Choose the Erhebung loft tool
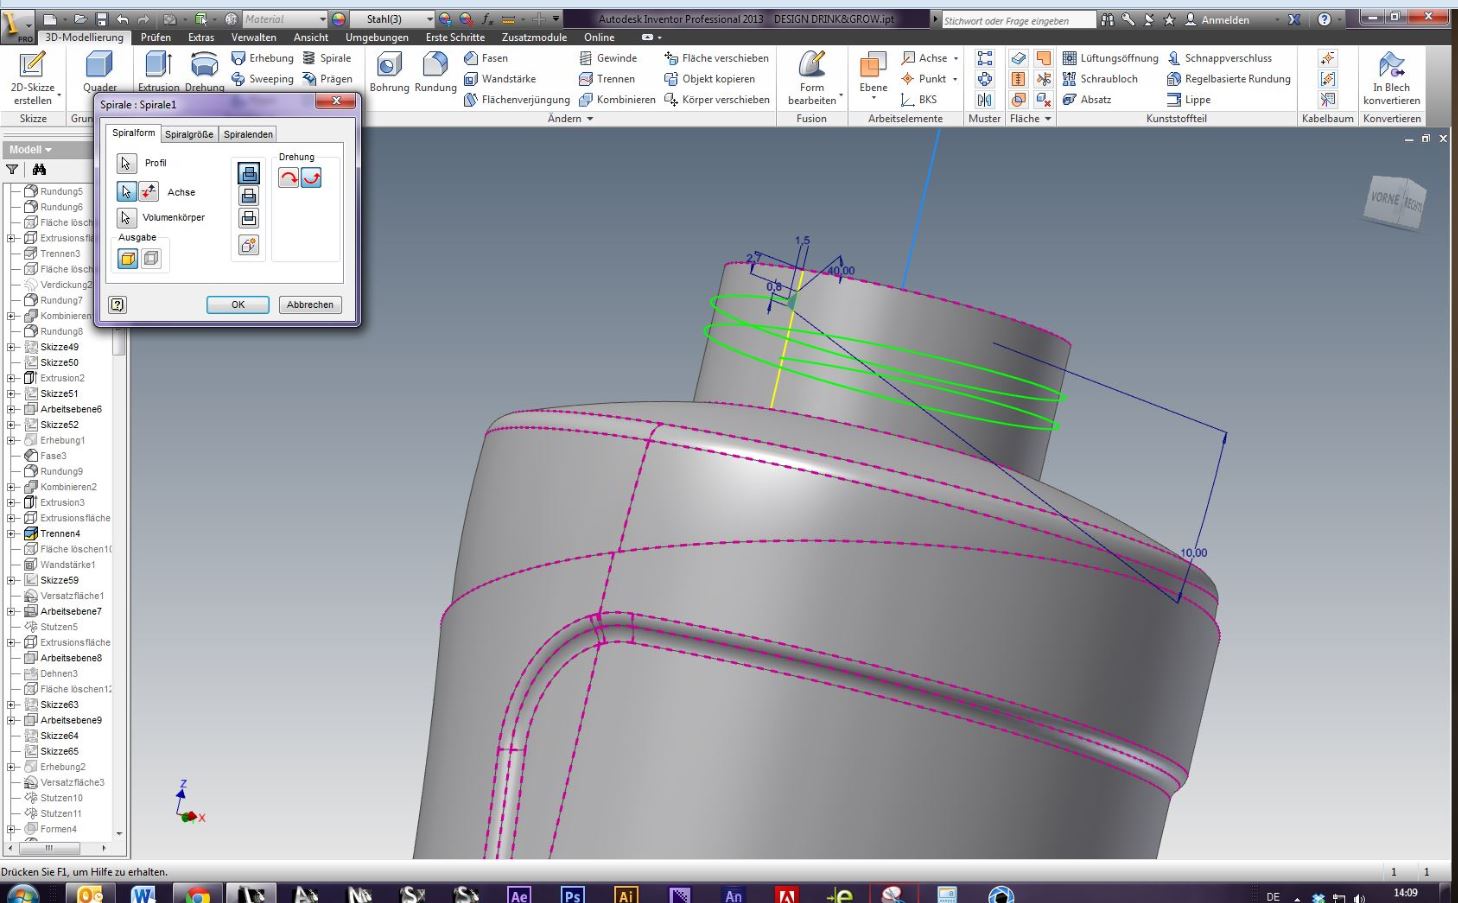The width and height of the screenshot is (1458, 903). click(262, 58)
